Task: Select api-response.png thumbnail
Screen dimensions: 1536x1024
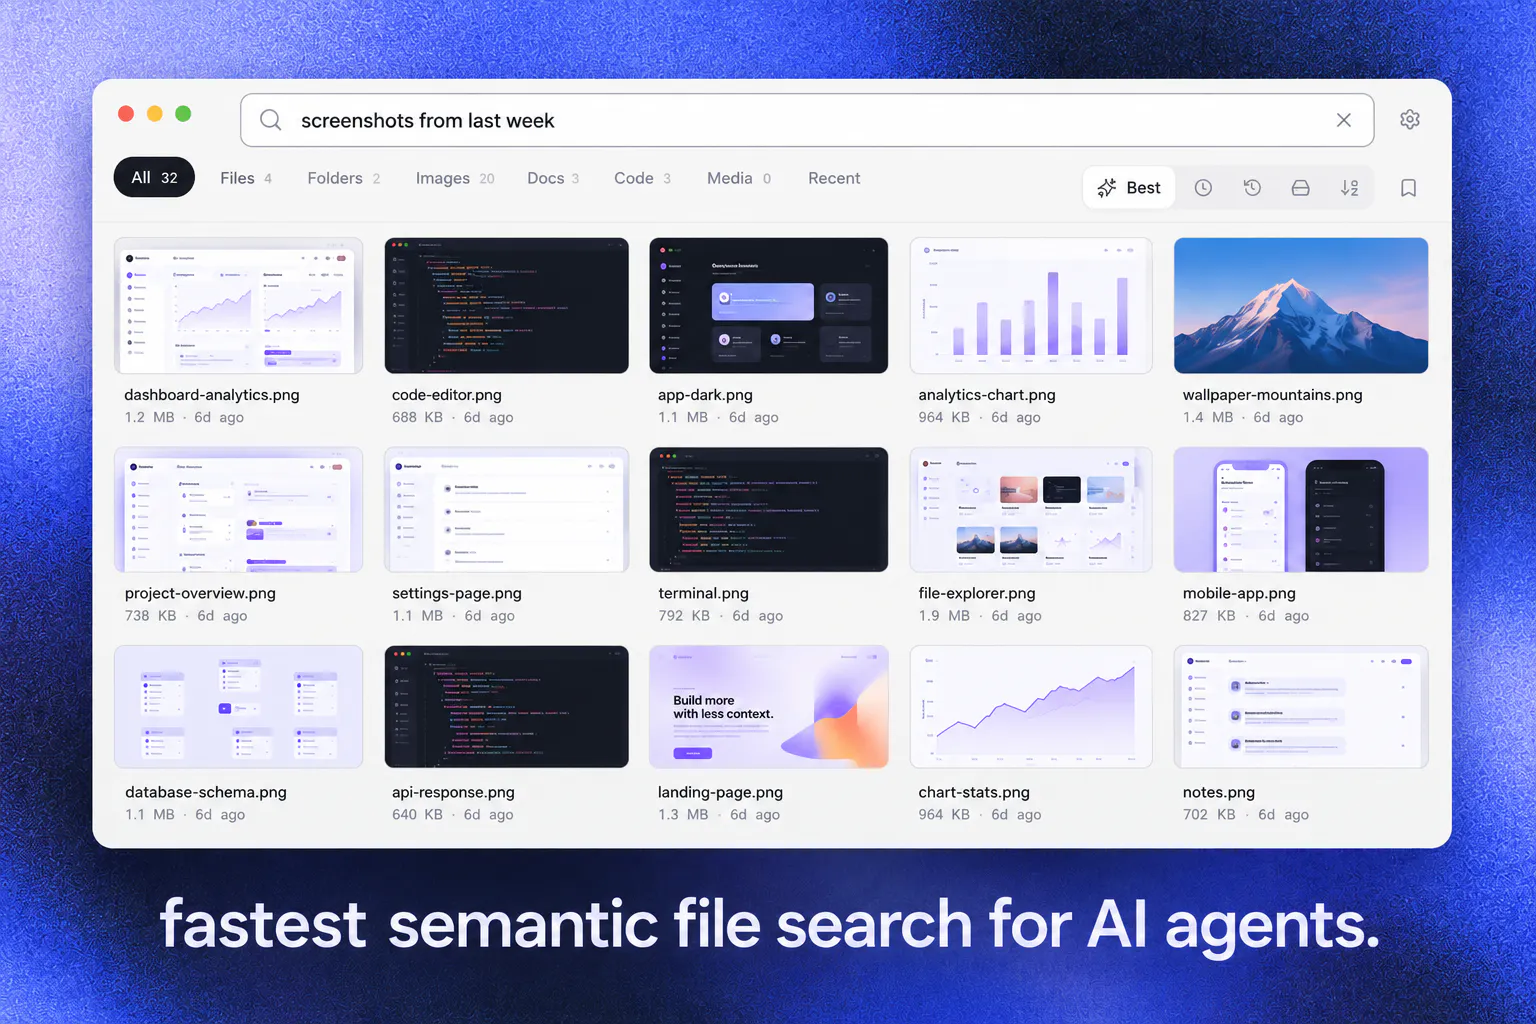Action: point(506,706)
